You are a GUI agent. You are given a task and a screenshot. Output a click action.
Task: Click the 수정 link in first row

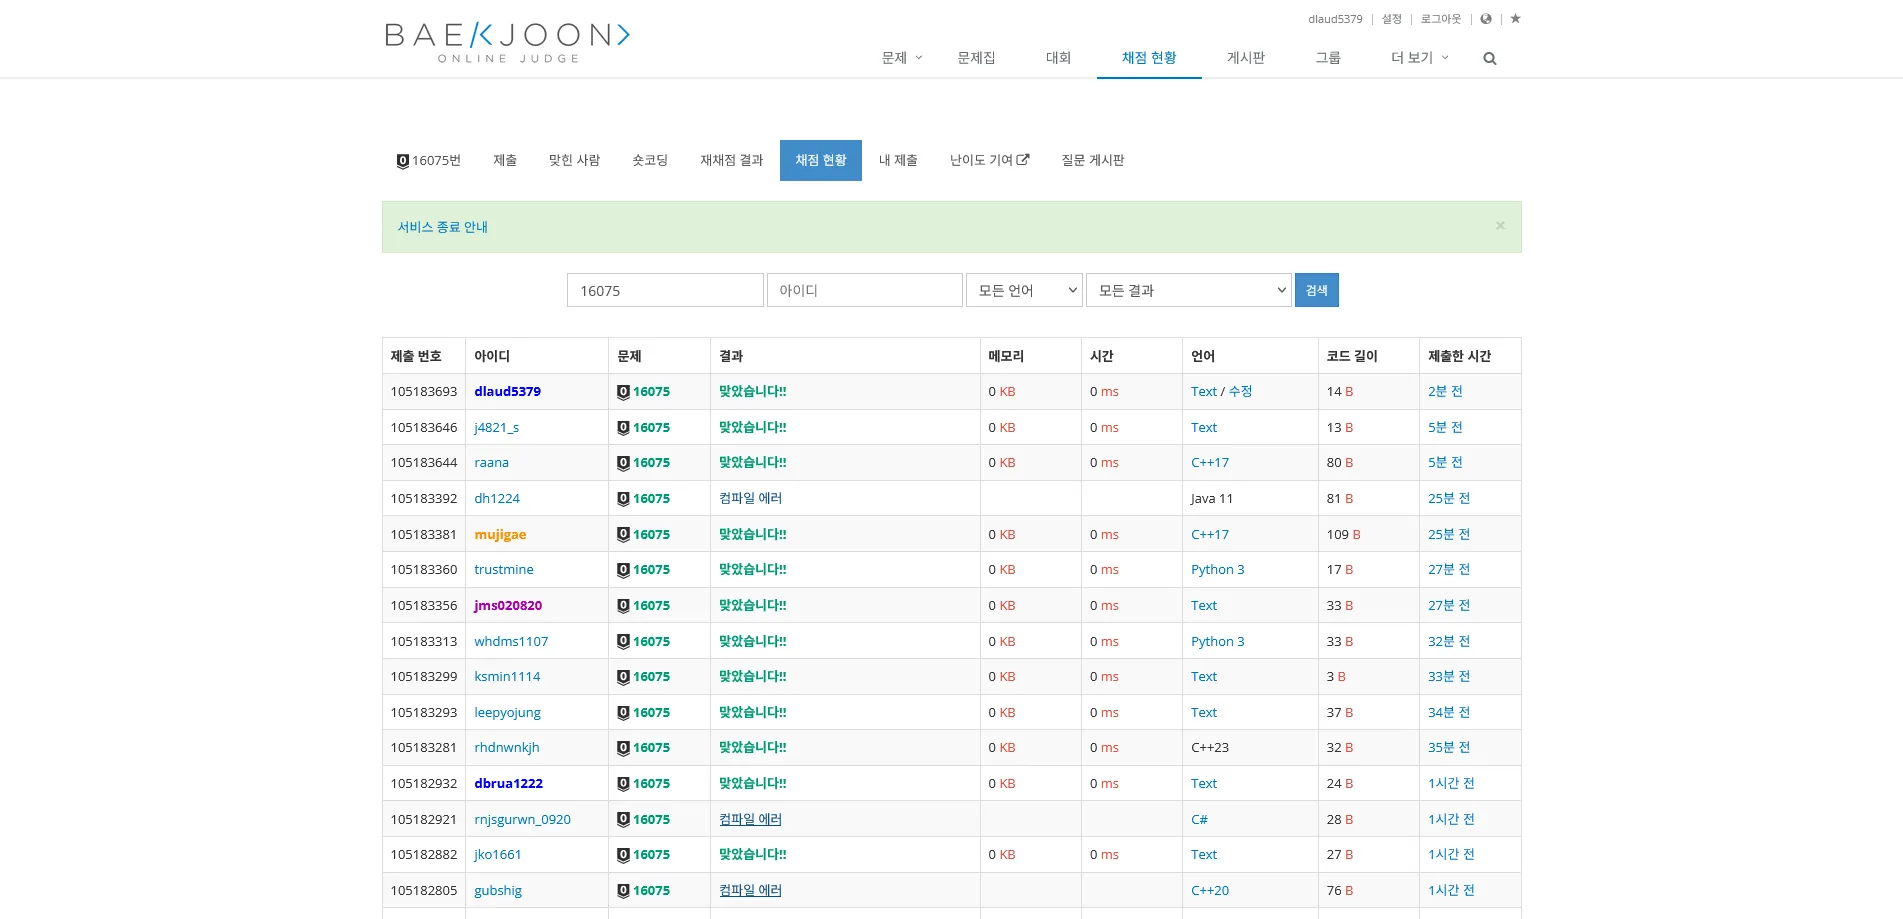[x=1240, y=392]
